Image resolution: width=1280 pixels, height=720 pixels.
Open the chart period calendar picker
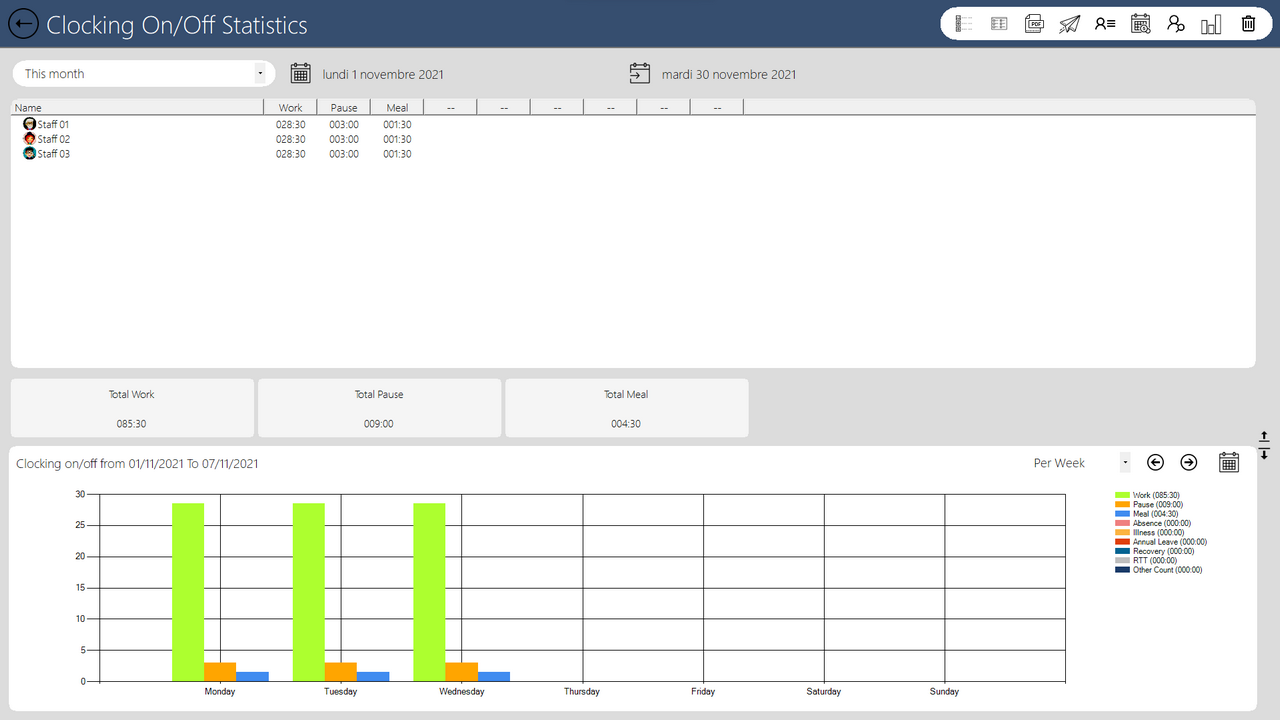click(x=1228, y=462)
